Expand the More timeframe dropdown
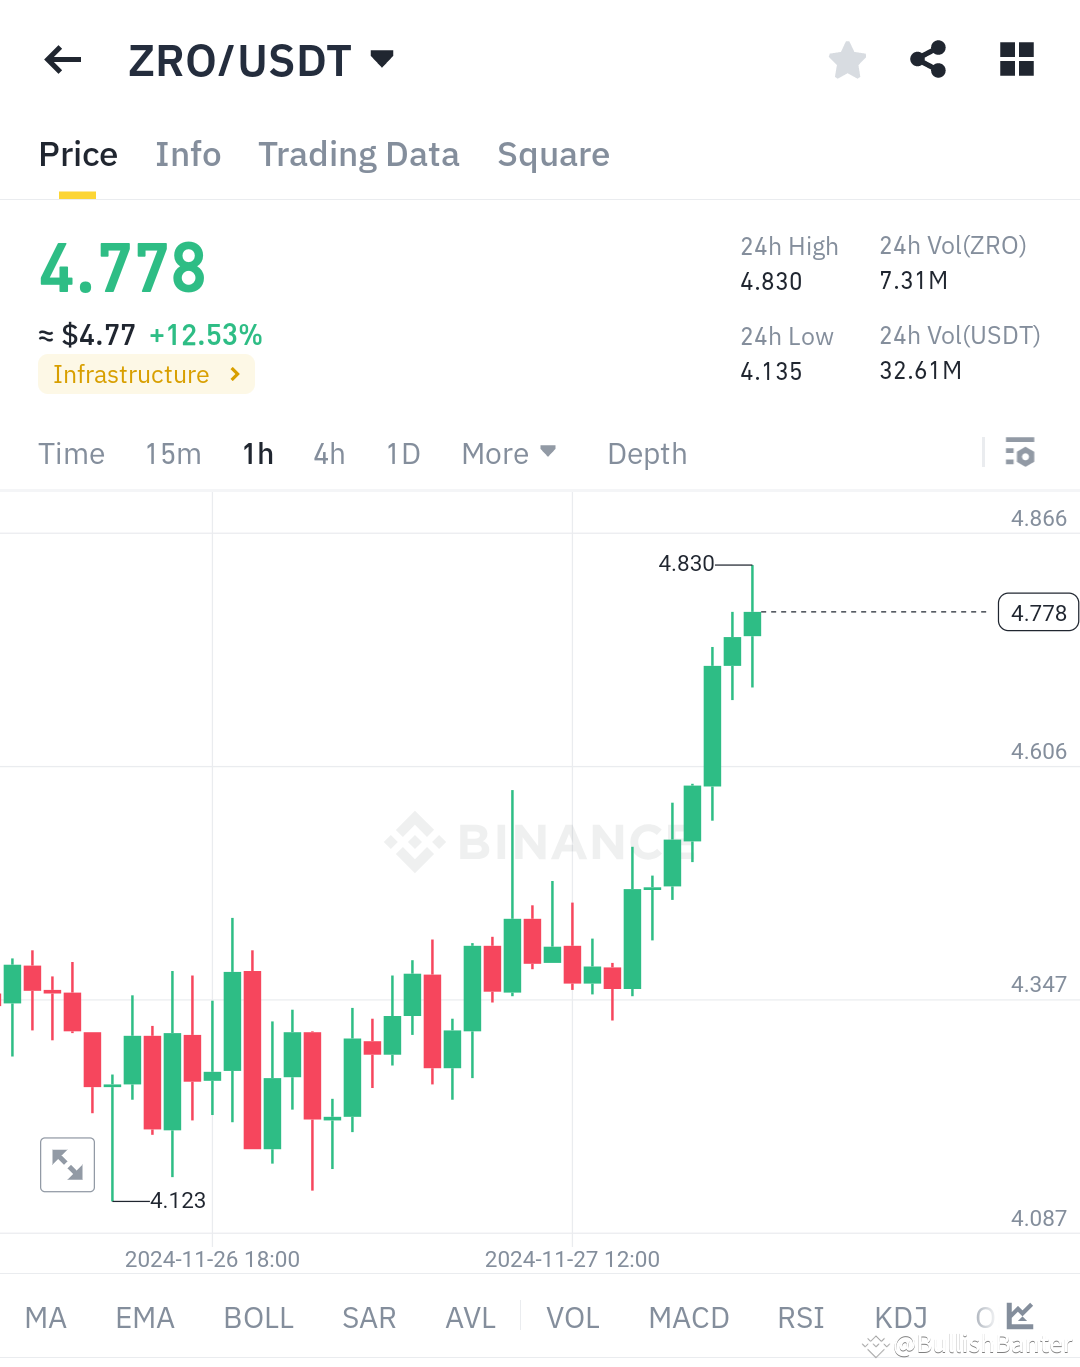The height and width of the screenshot is (1367, 1080). 509,453
